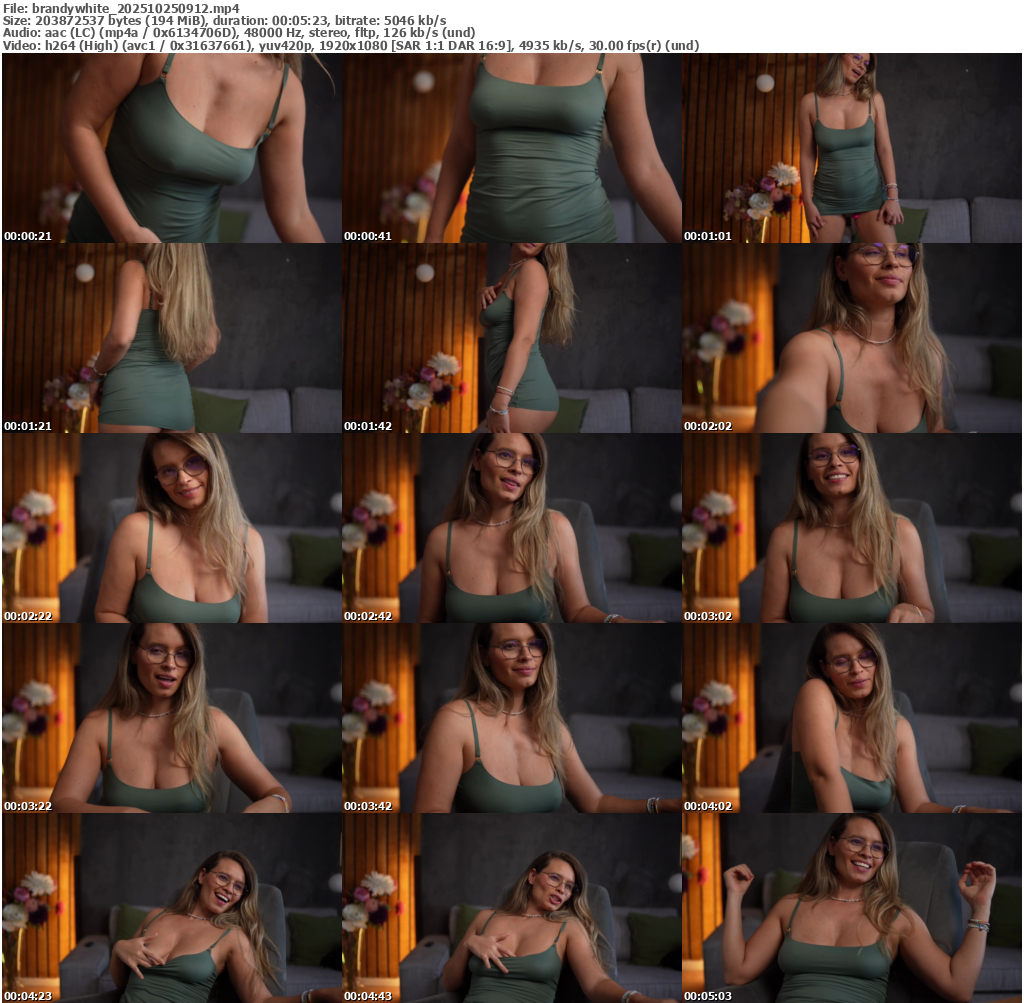The width and height of the screenshot is (1024, 1003).
Task: Click the file name brandywhite_202510250912.mp4
Action: [x=135, y=8]
